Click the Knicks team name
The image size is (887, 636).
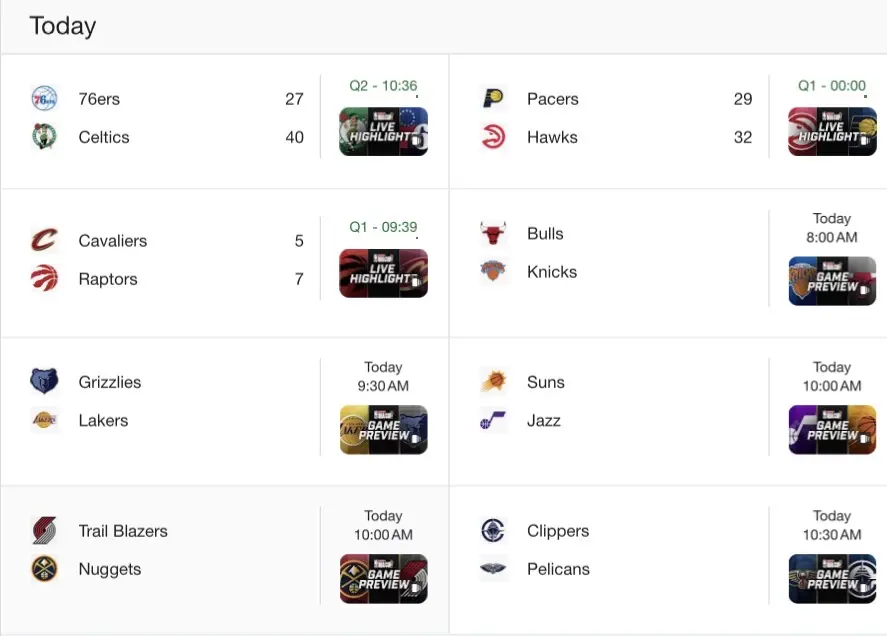[552, 272]
